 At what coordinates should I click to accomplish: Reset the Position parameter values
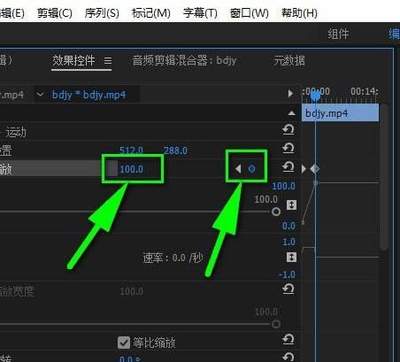[x=288, y=148]
